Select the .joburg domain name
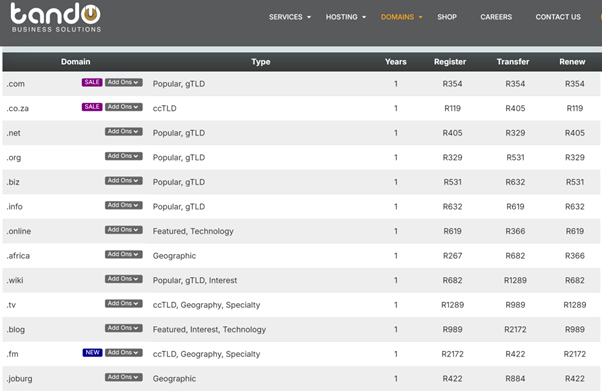The height and width of the screenshot is (392, 602). coord(20,379)
